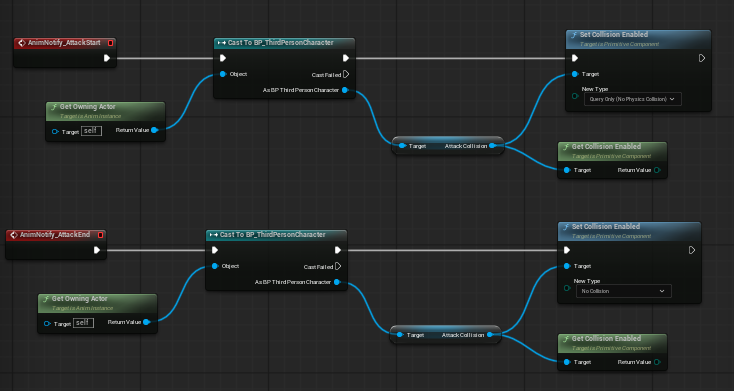
Task: Click the upper Cast Failed output pin
Action: pos(346,74)
